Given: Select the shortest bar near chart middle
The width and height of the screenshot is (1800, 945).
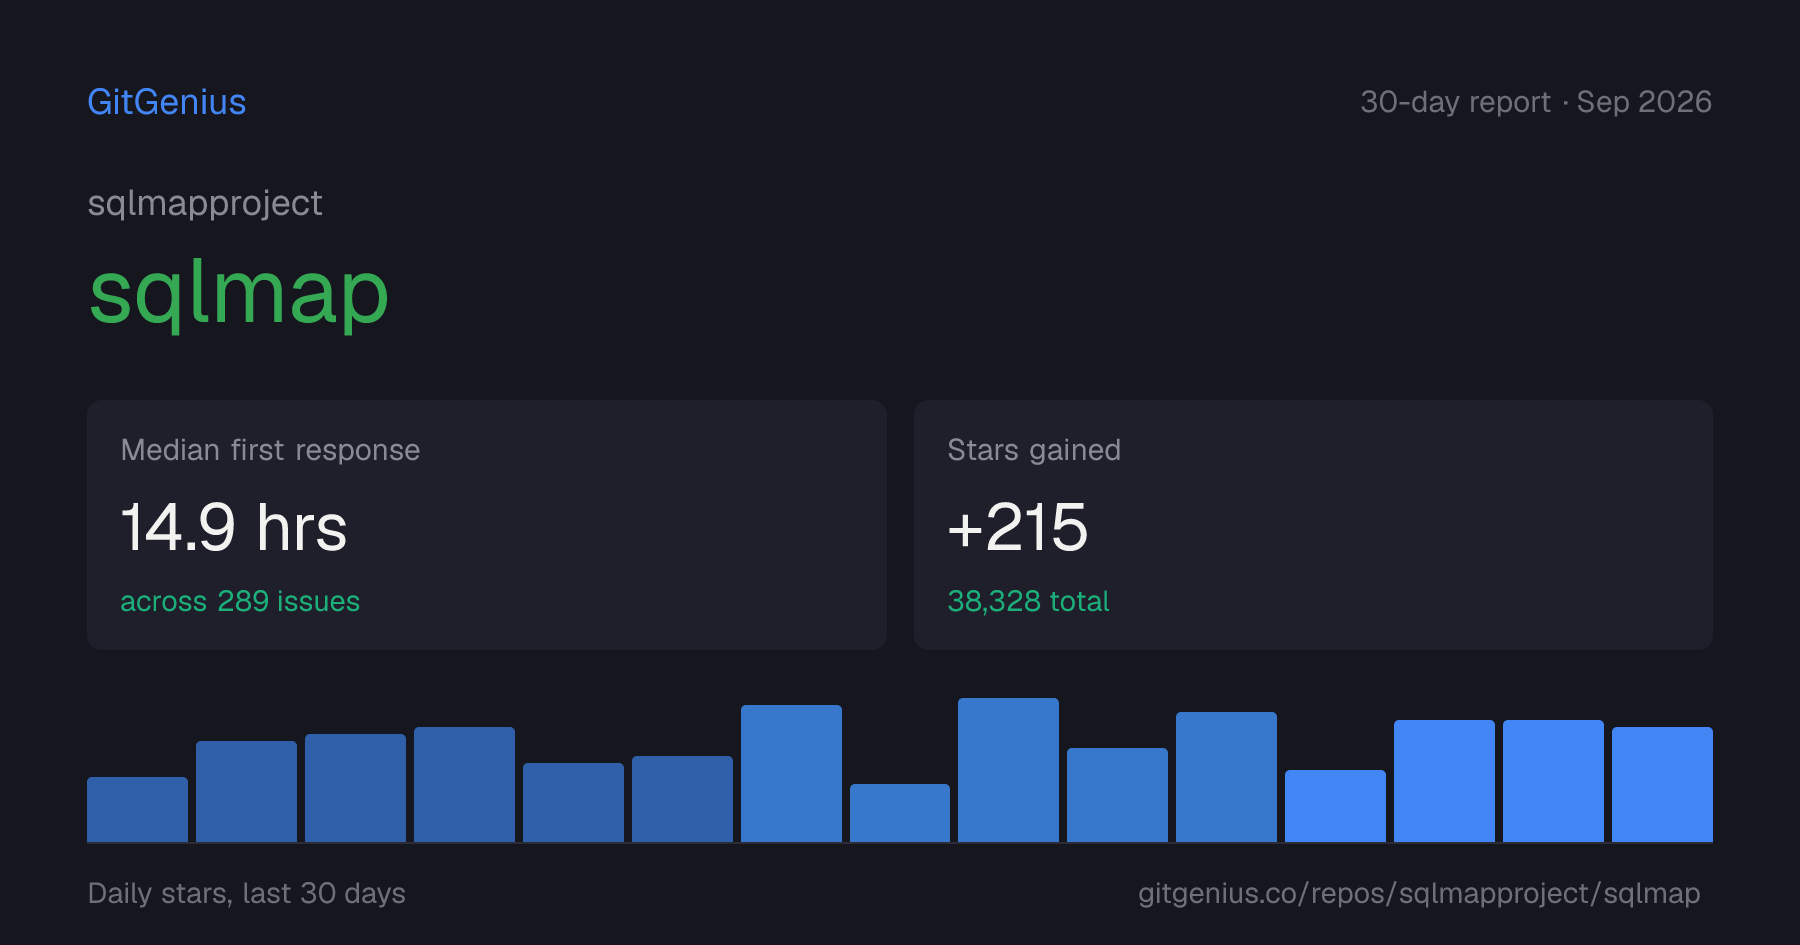Looking at the screenshot, I should click(x=900, y=813).
